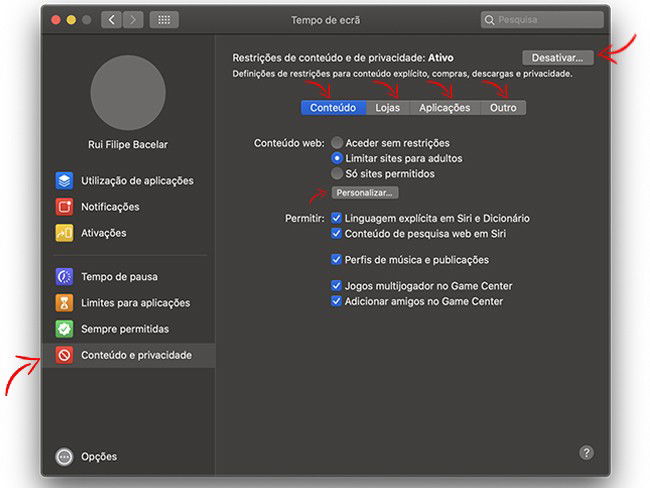Uncheck Linguagem explícita em Siri e Dicionário
The image size is (650, 488).
(337, 218)
